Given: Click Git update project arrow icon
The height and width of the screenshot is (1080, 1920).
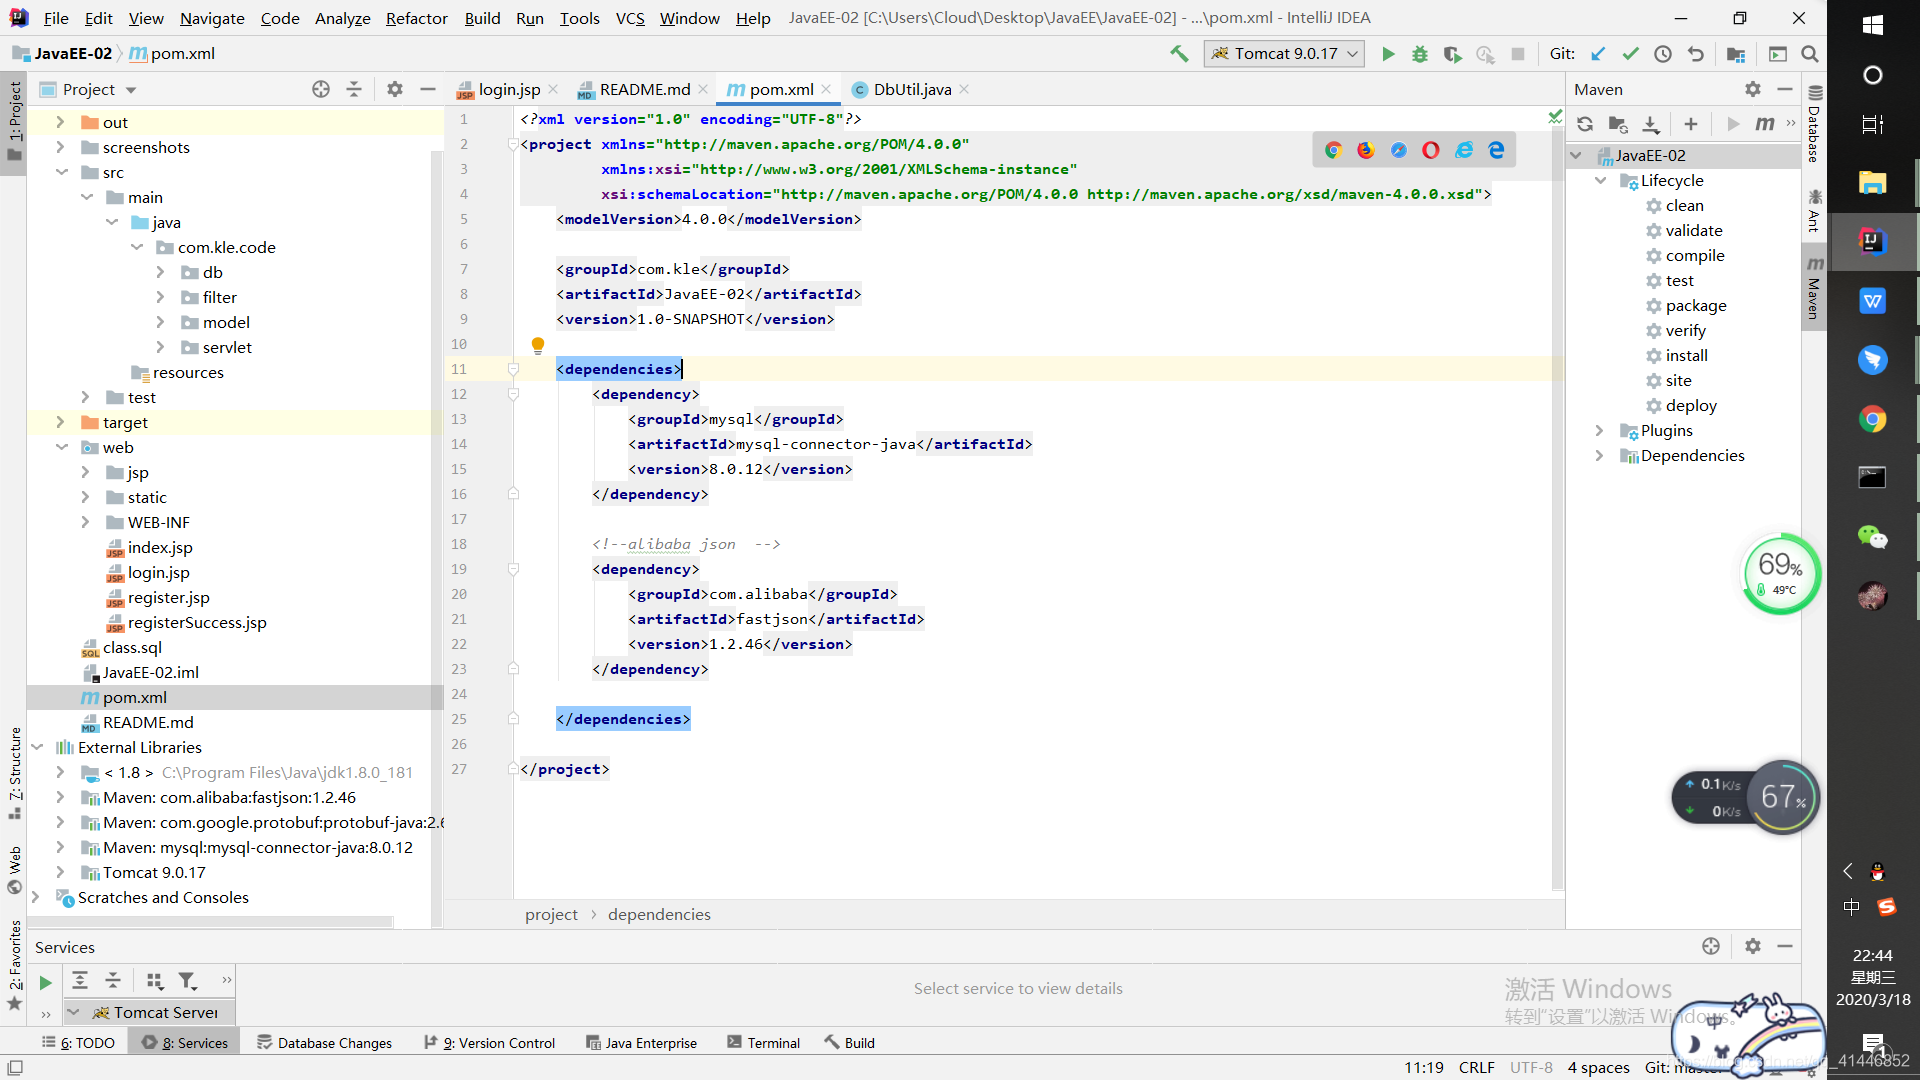Looking at the screenshot, I should (x=1598, y=54).
